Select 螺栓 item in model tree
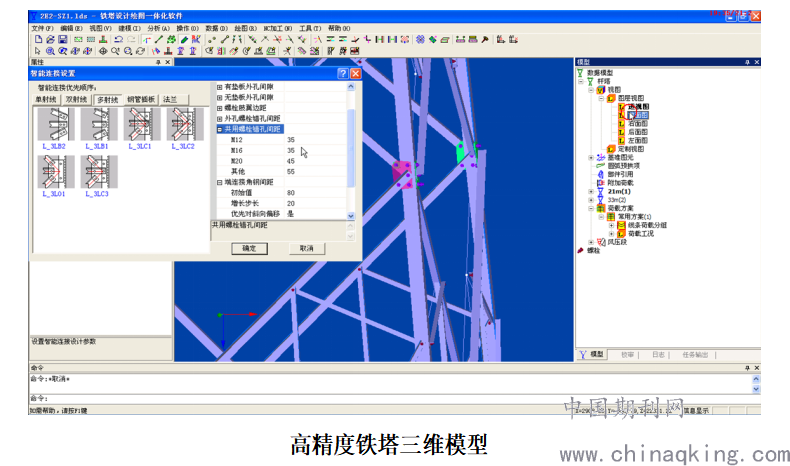The width and height of the screenshot is (790, 466). (x=594, y=251)
